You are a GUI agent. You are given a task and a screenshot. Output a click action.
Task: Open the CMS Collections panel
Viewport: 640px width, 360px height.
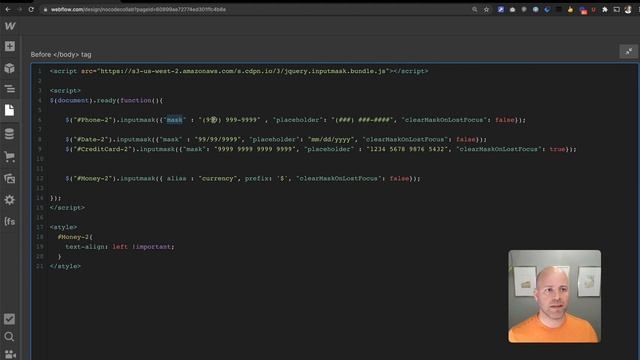point(10,134)
